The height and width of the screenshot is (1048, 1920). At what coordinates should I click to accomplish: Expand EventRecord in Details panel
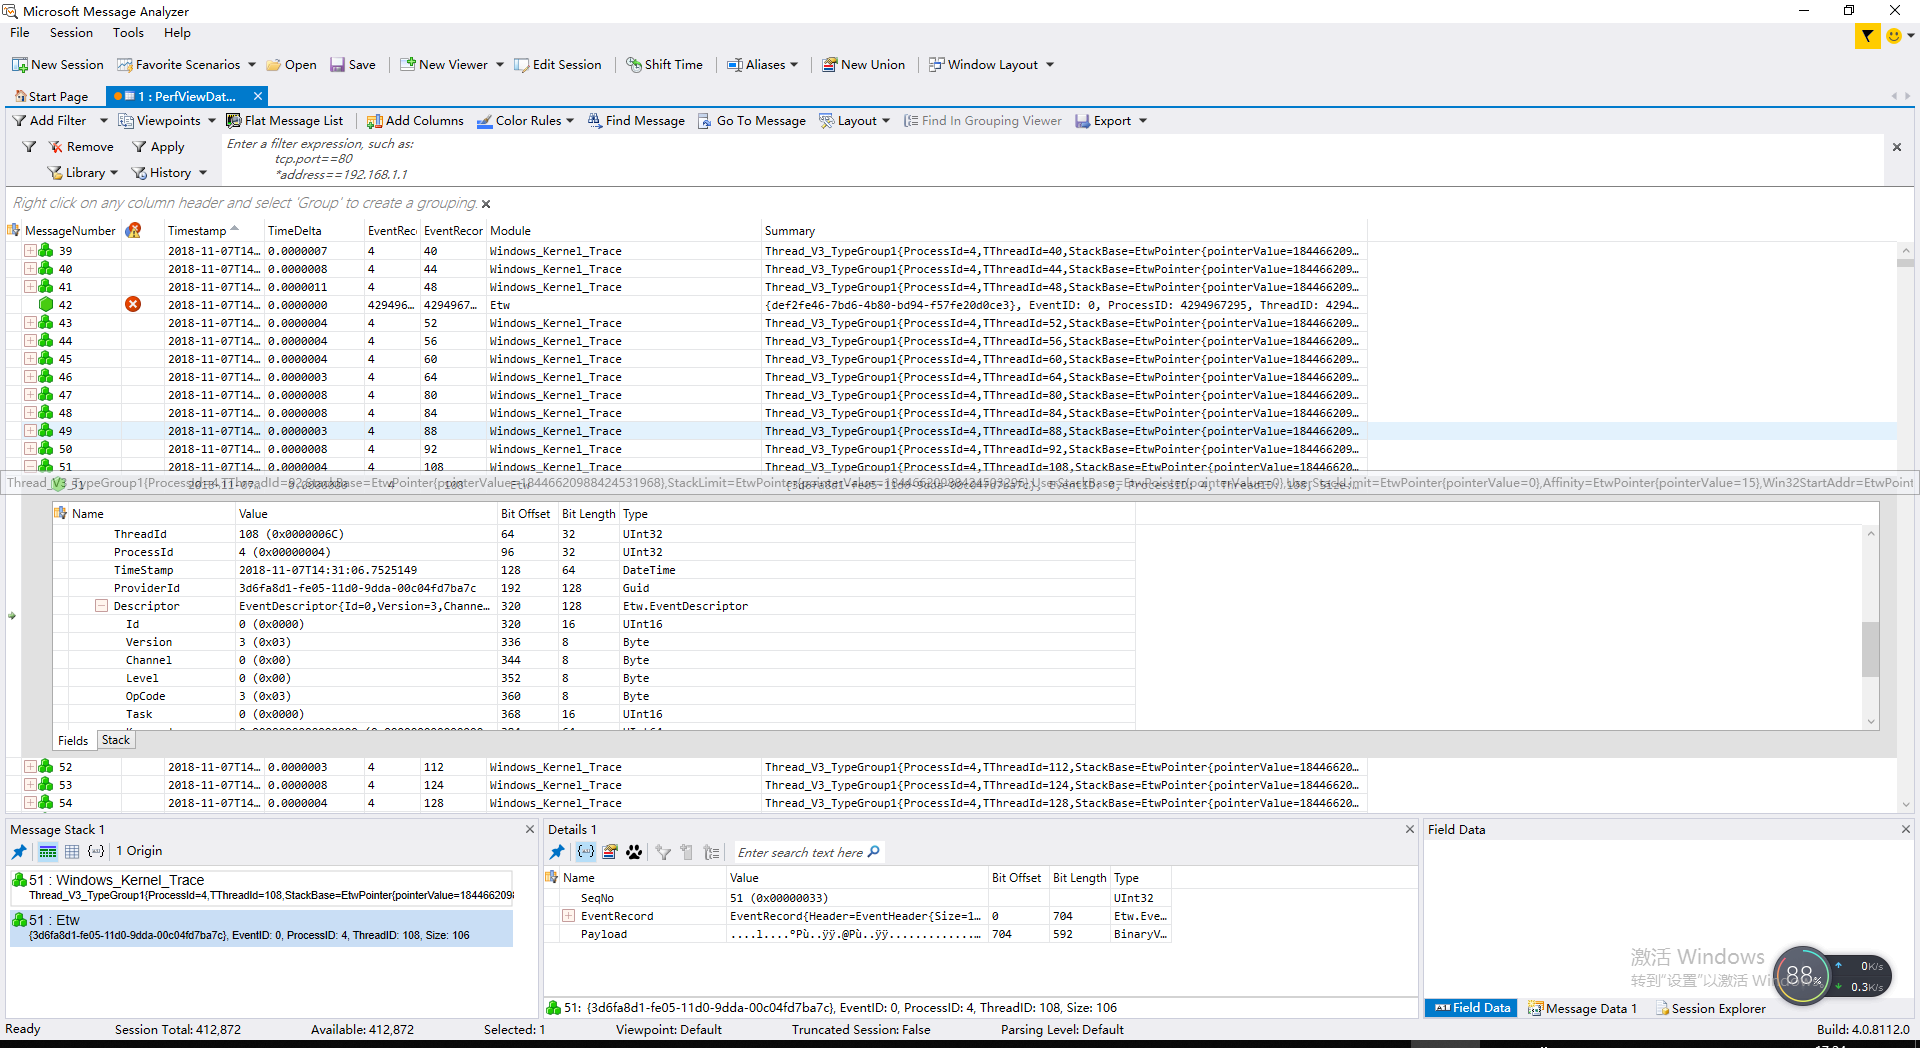pos(568,916)
